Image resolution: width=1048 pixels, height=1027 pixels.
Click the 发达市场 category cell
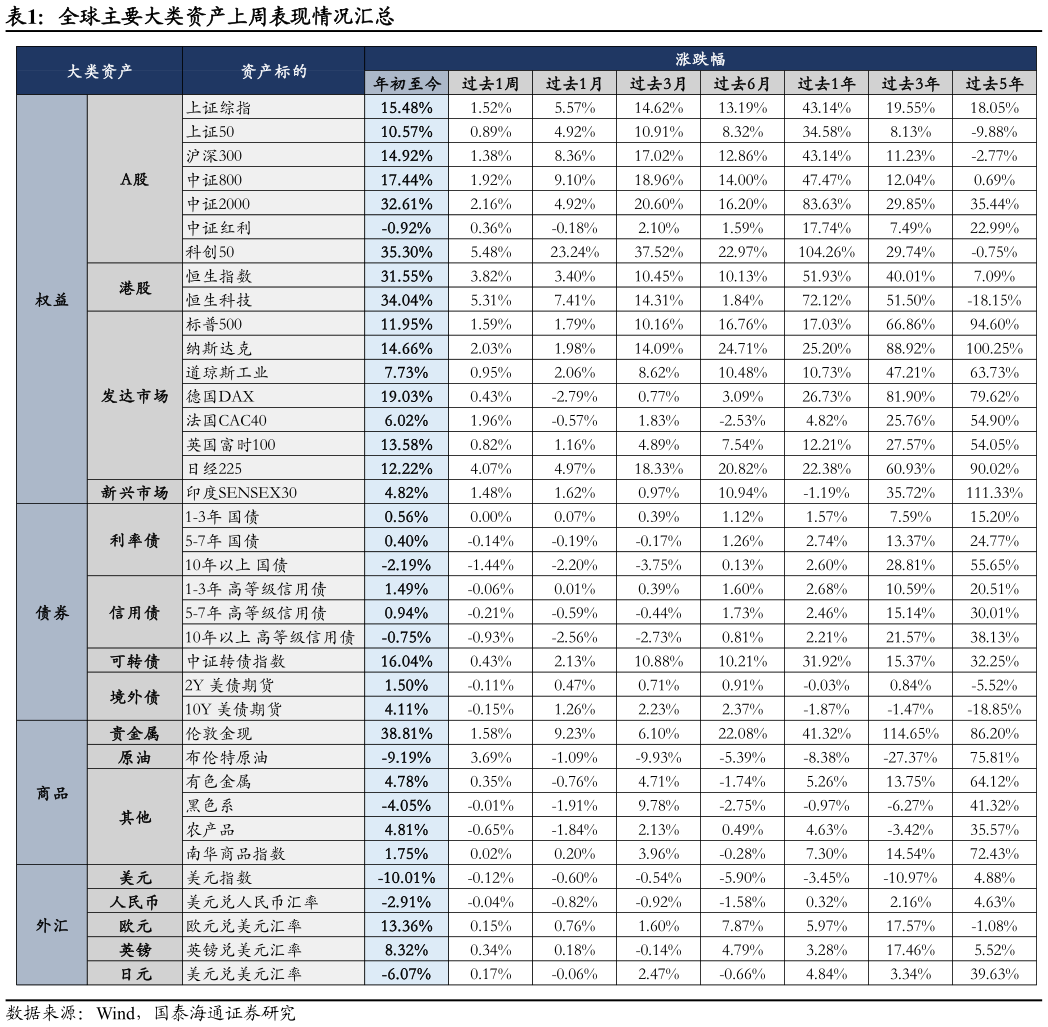134,396
